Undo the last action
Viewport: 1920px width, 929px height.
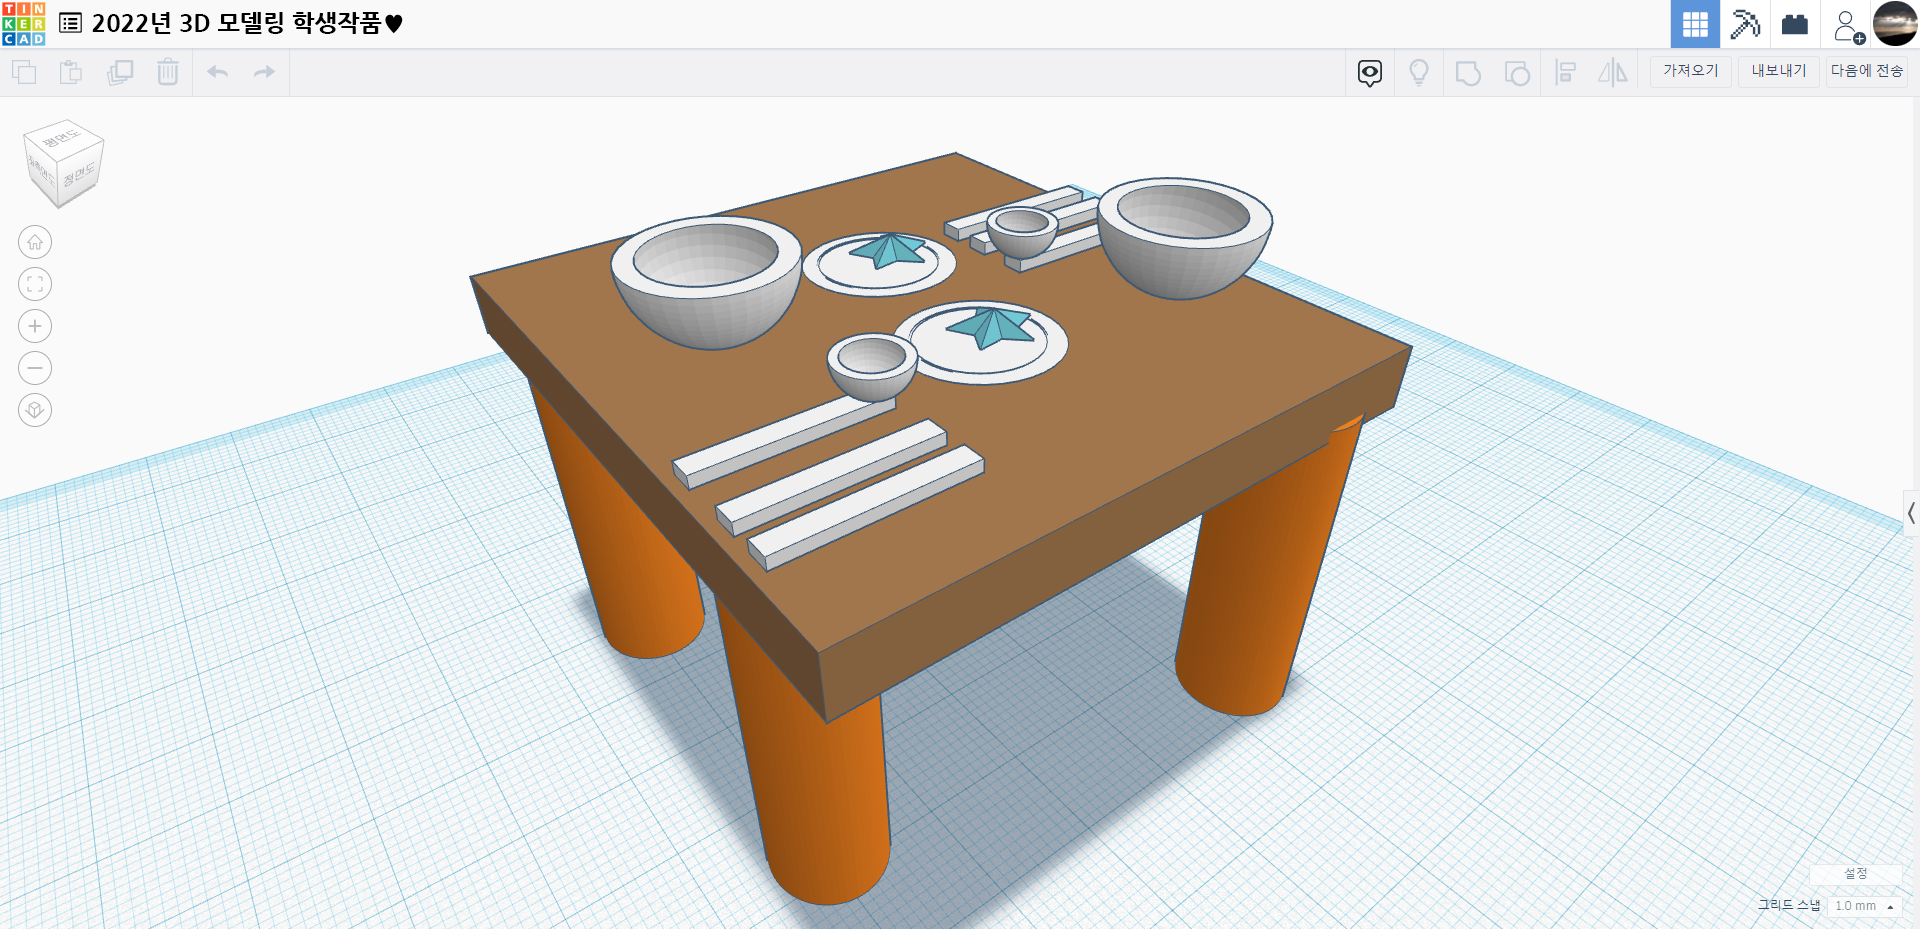(x=217, y=72)
